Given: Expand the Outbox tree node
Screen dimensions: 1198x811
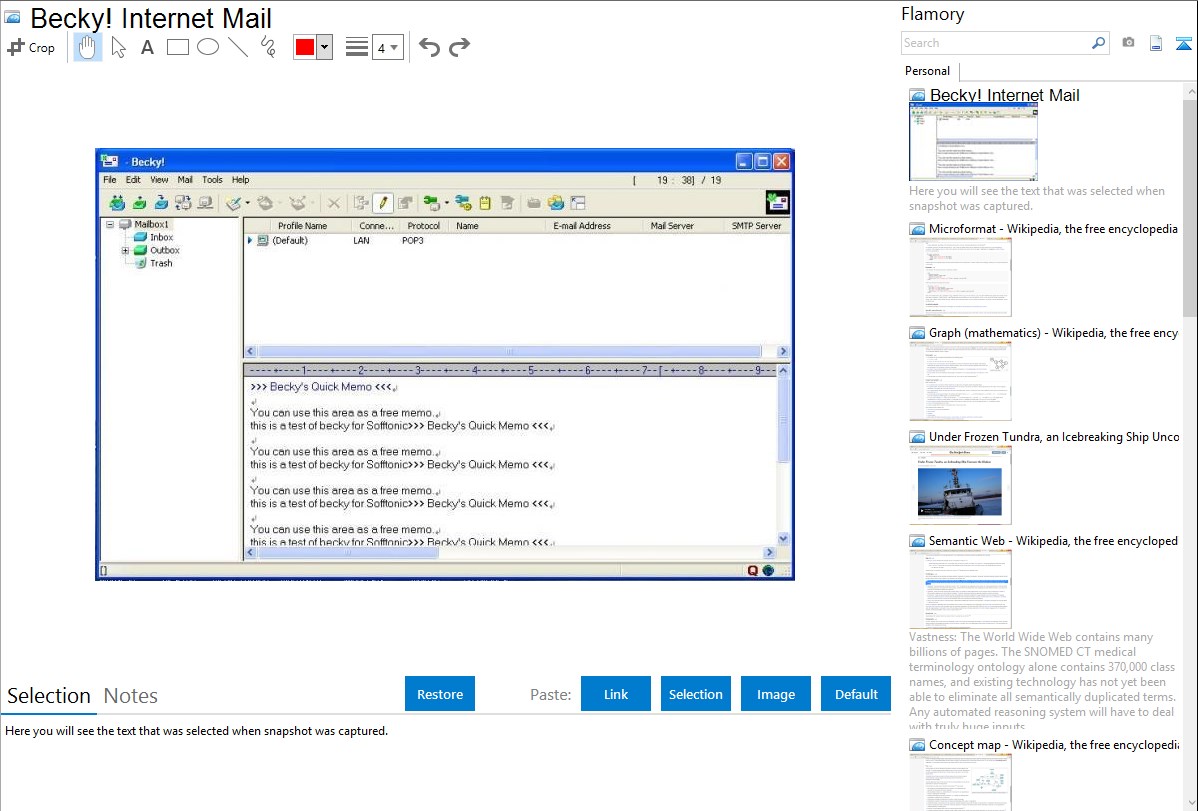Looking at the screenshot, I should (125, 250).
